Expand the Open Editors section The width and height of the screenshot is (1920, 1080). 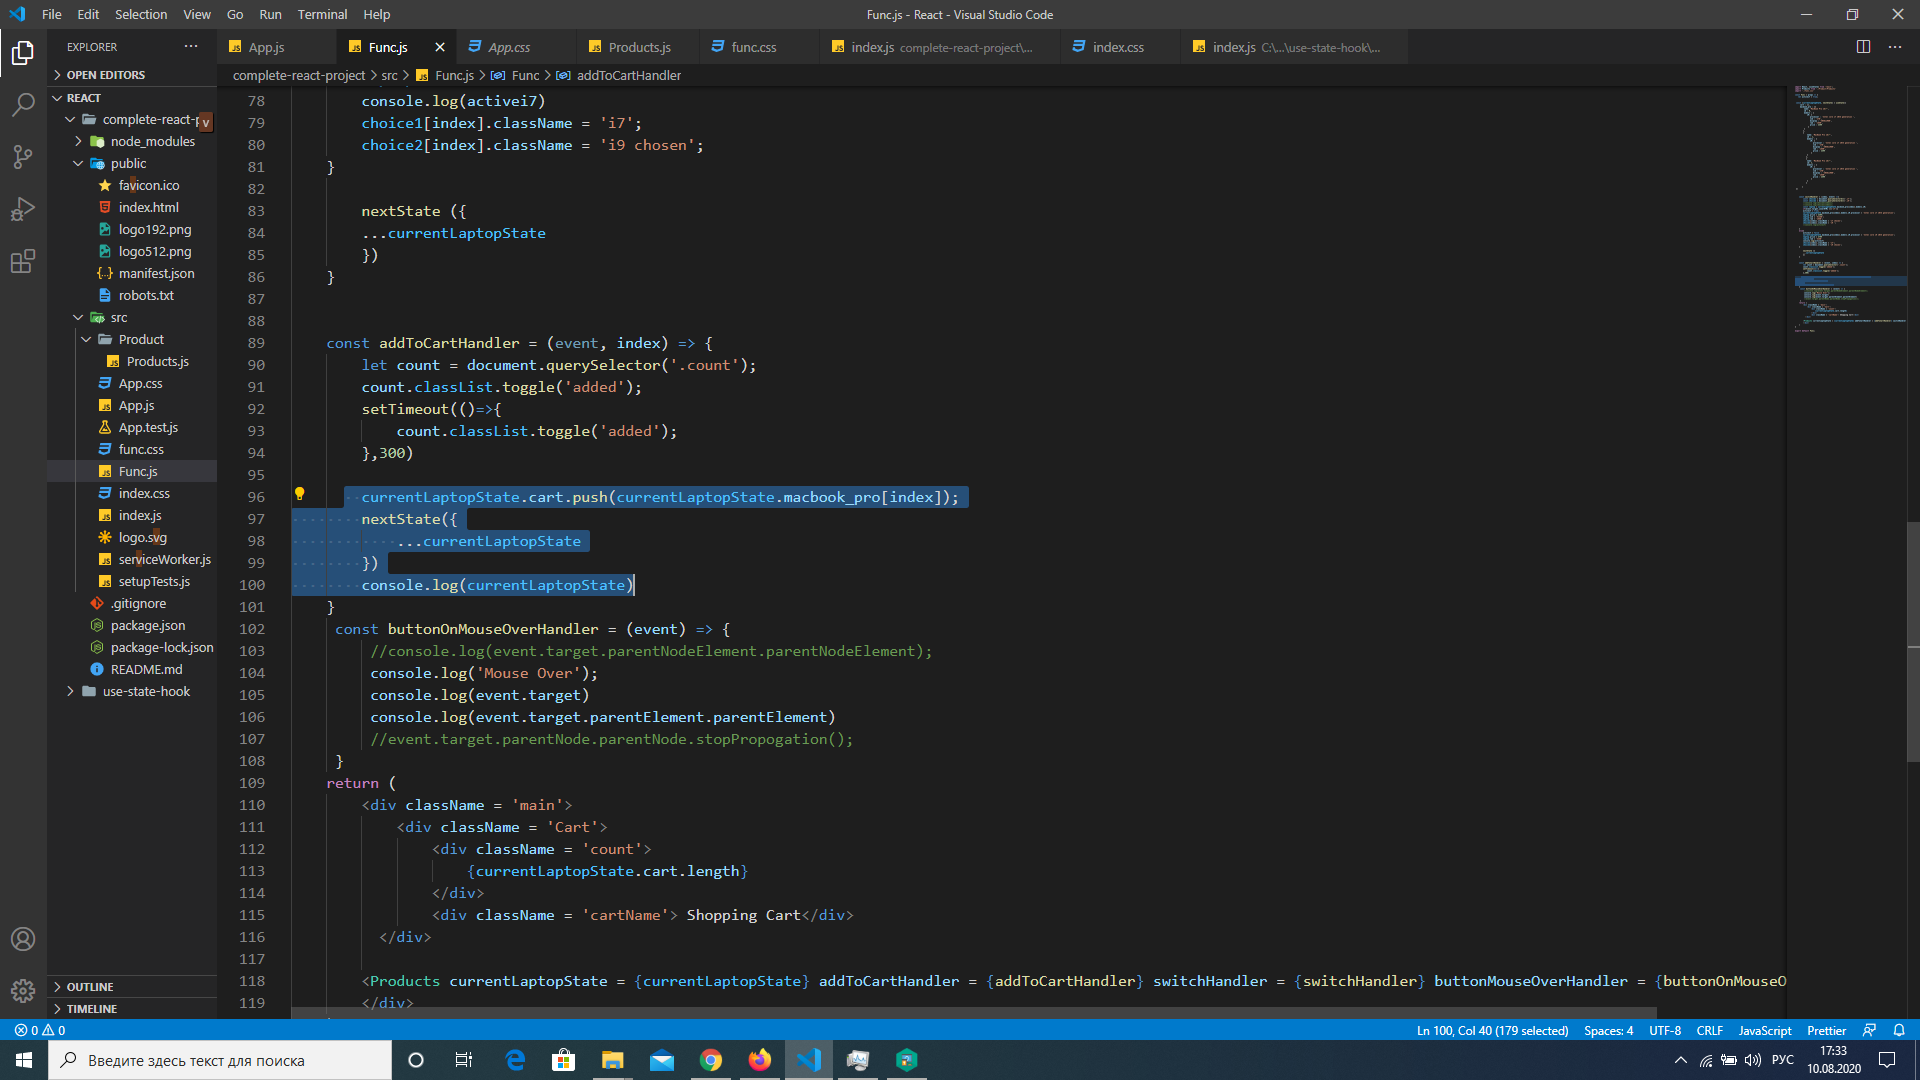point(132,75)
